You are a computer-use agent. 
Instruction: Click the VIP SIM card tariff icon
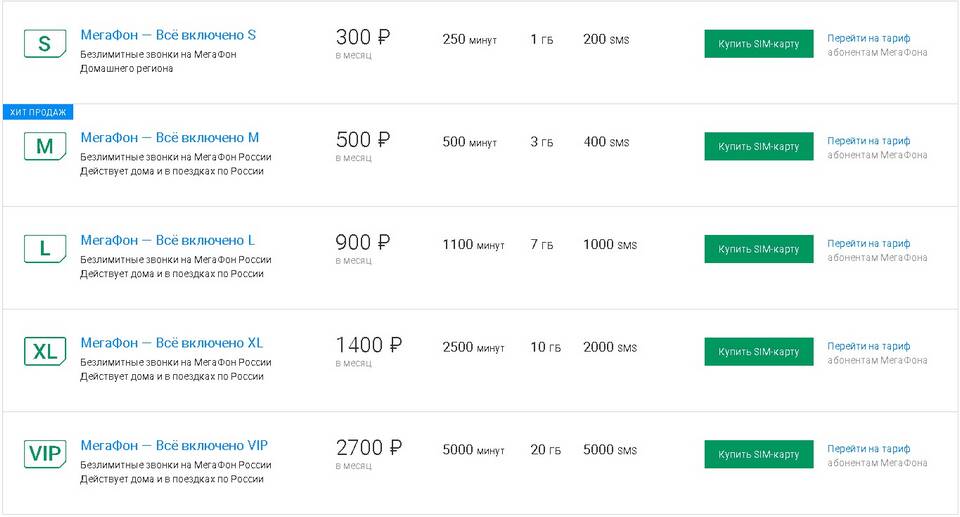[x=44, y=454]
